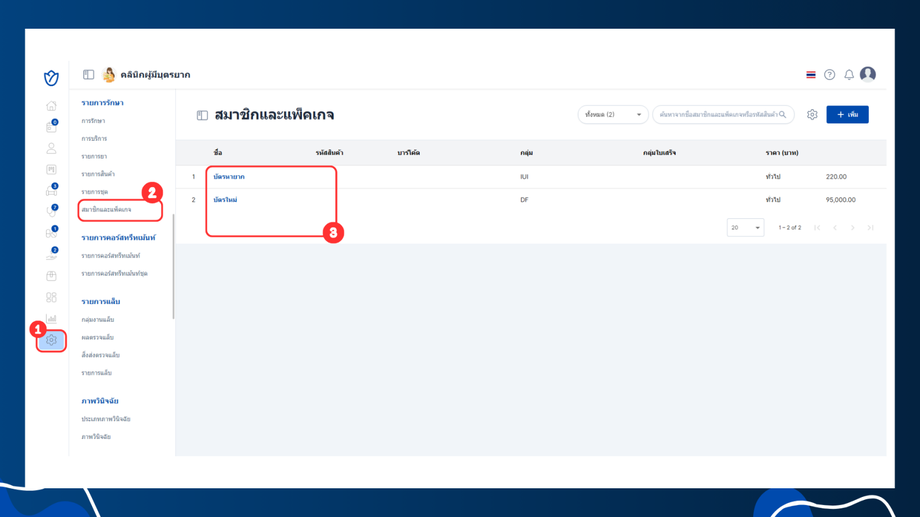
Task: Switch language with the Thai flag icon
Action: (811, 75)
